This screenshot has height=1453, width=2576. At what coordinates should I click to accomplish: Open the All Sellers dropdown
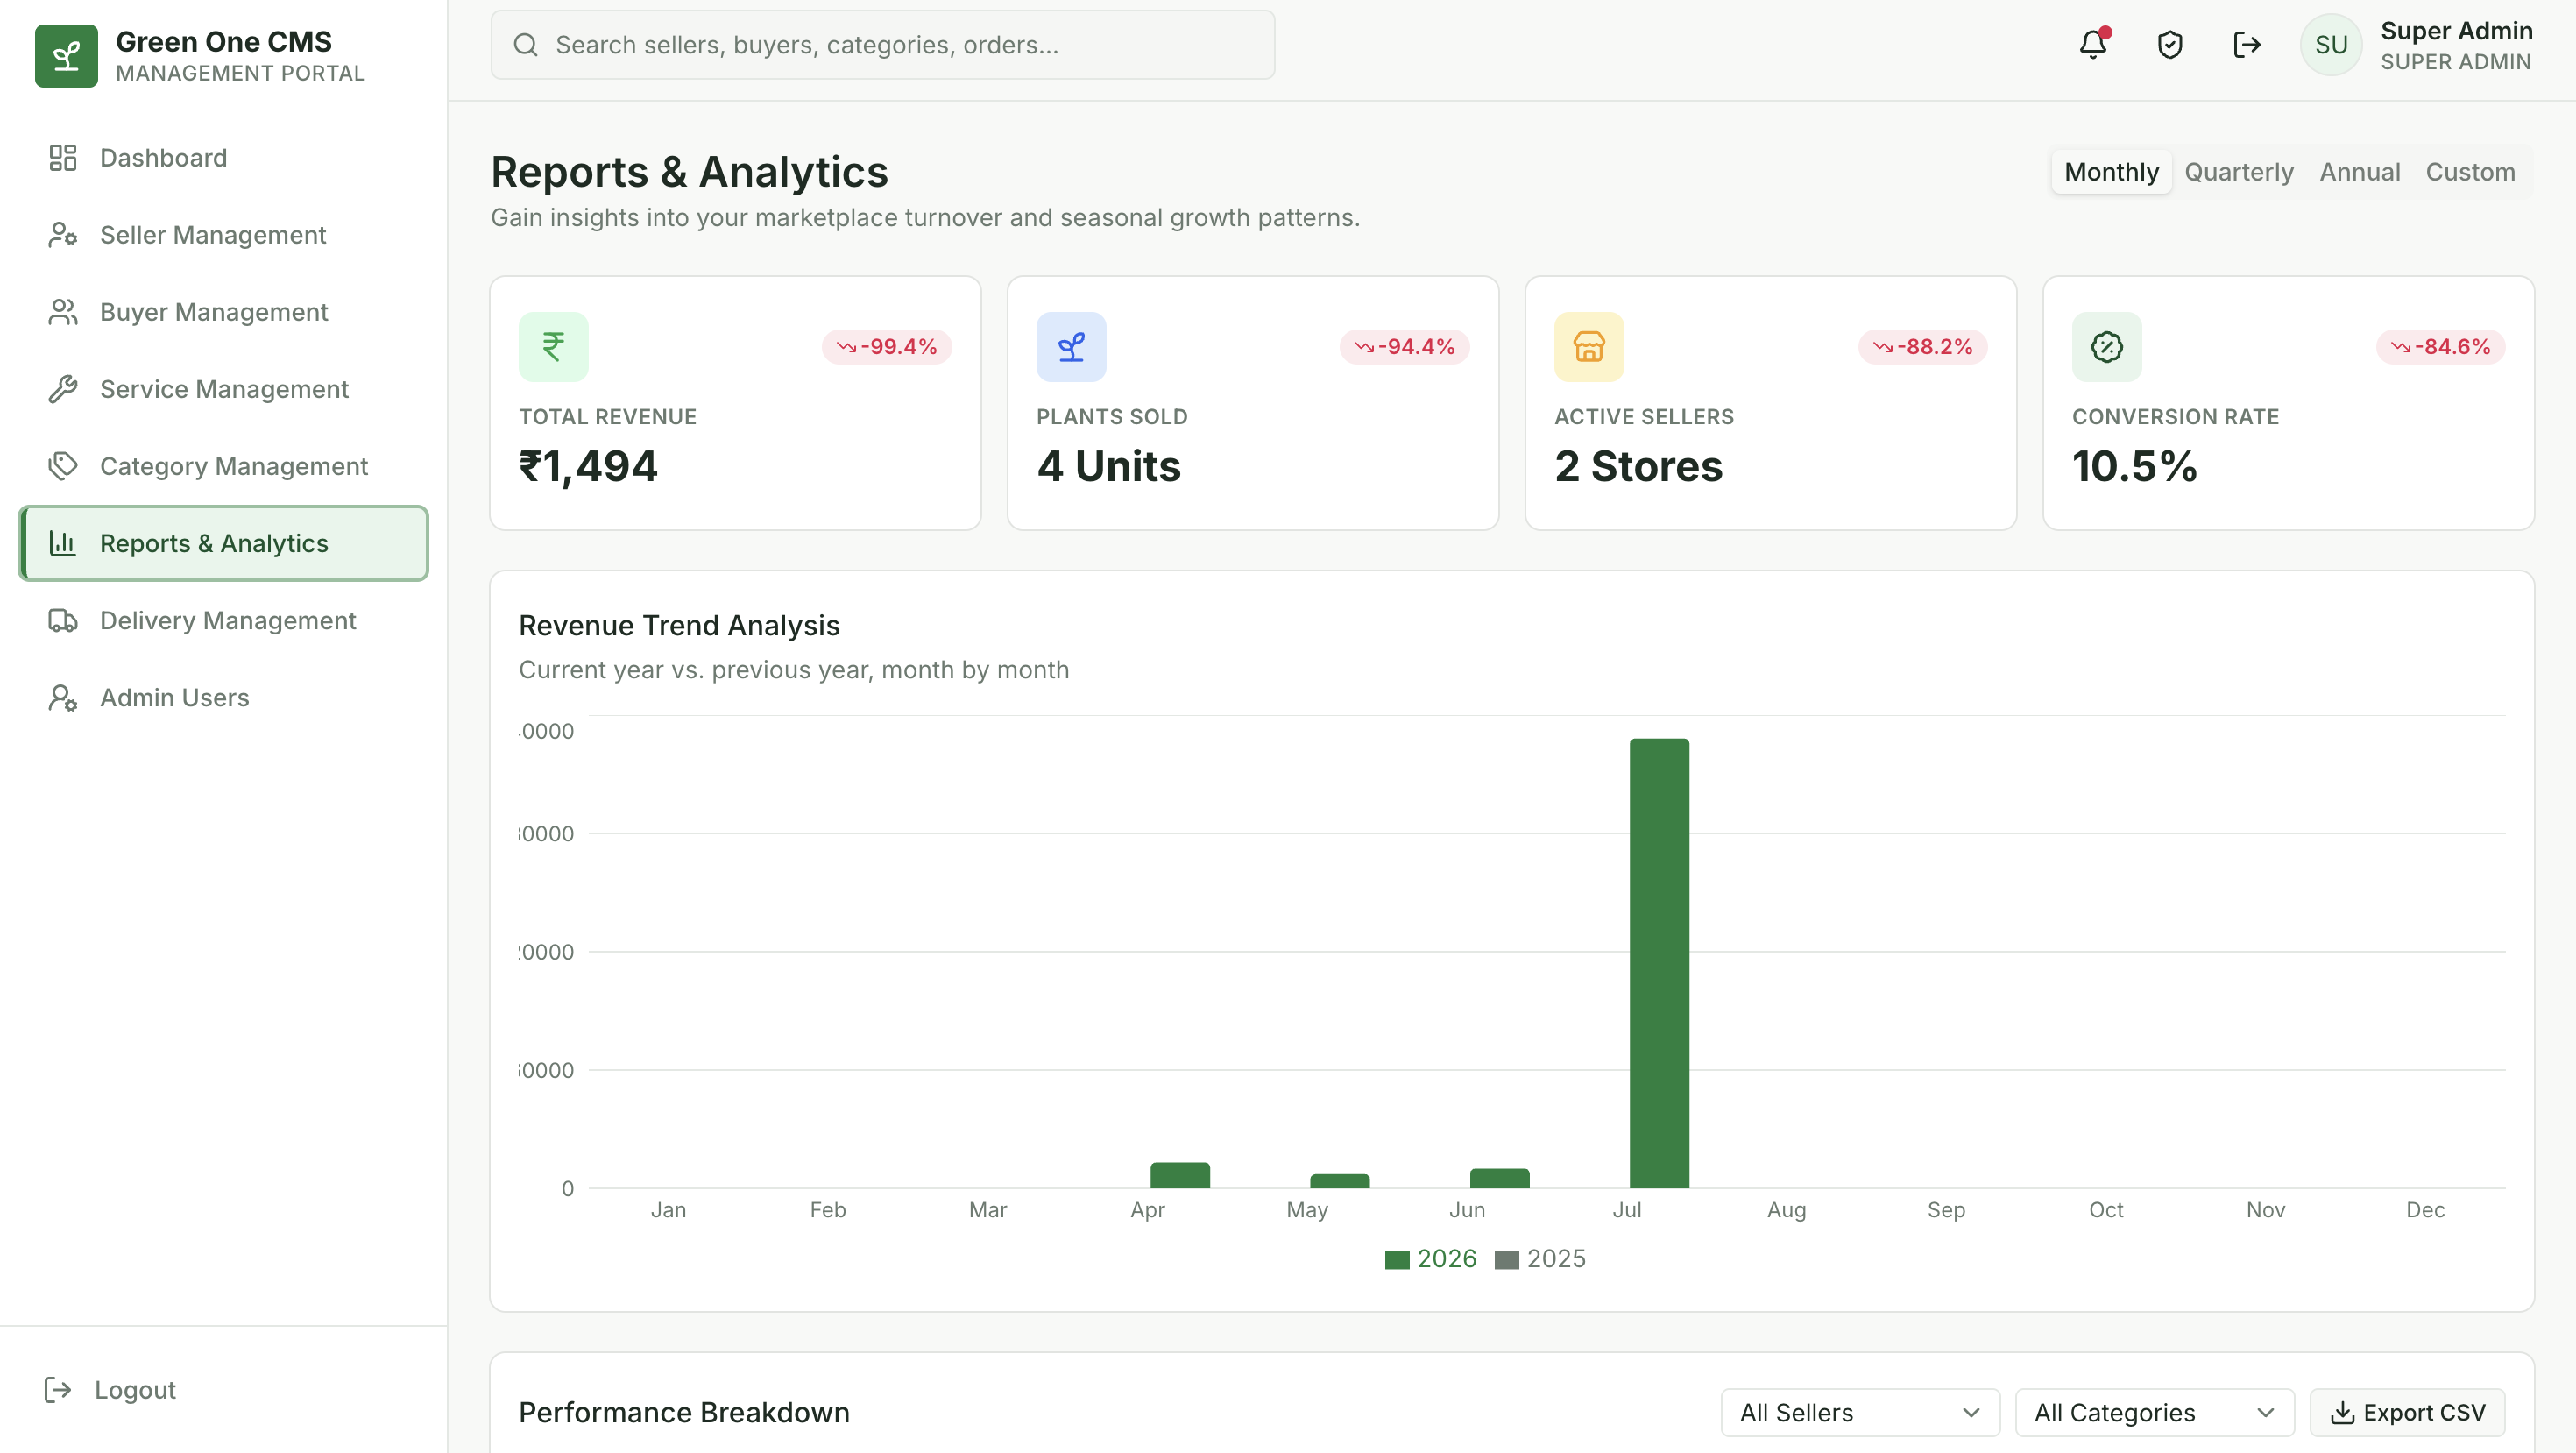[x=1860, y=1413]
